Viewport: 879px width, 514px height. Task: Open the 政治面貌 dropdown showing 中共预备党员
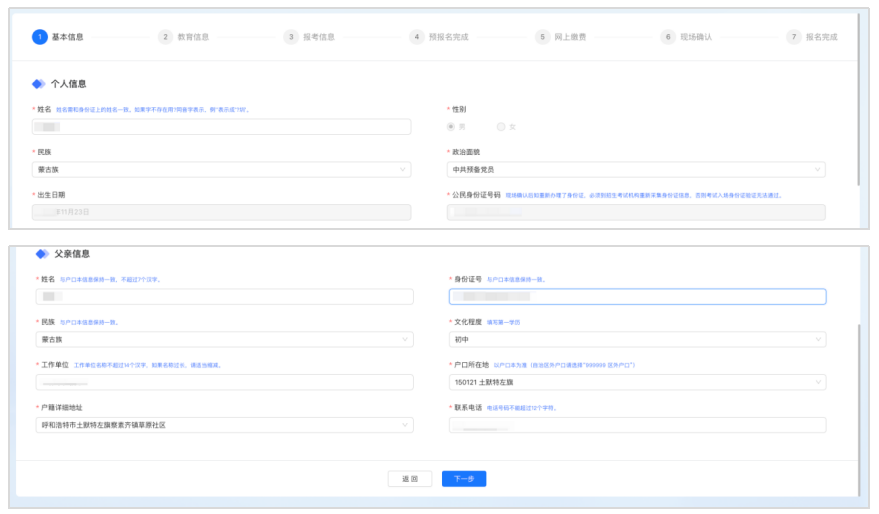(636, 170)
